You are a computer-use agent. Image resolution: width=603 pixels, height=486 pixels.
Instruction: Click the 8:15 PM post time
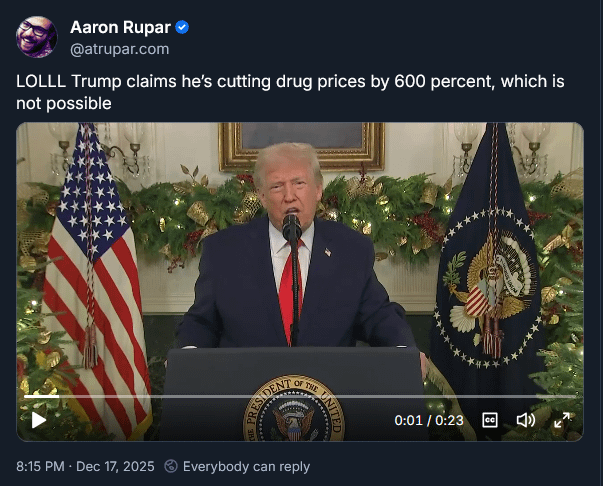point(40,466)
